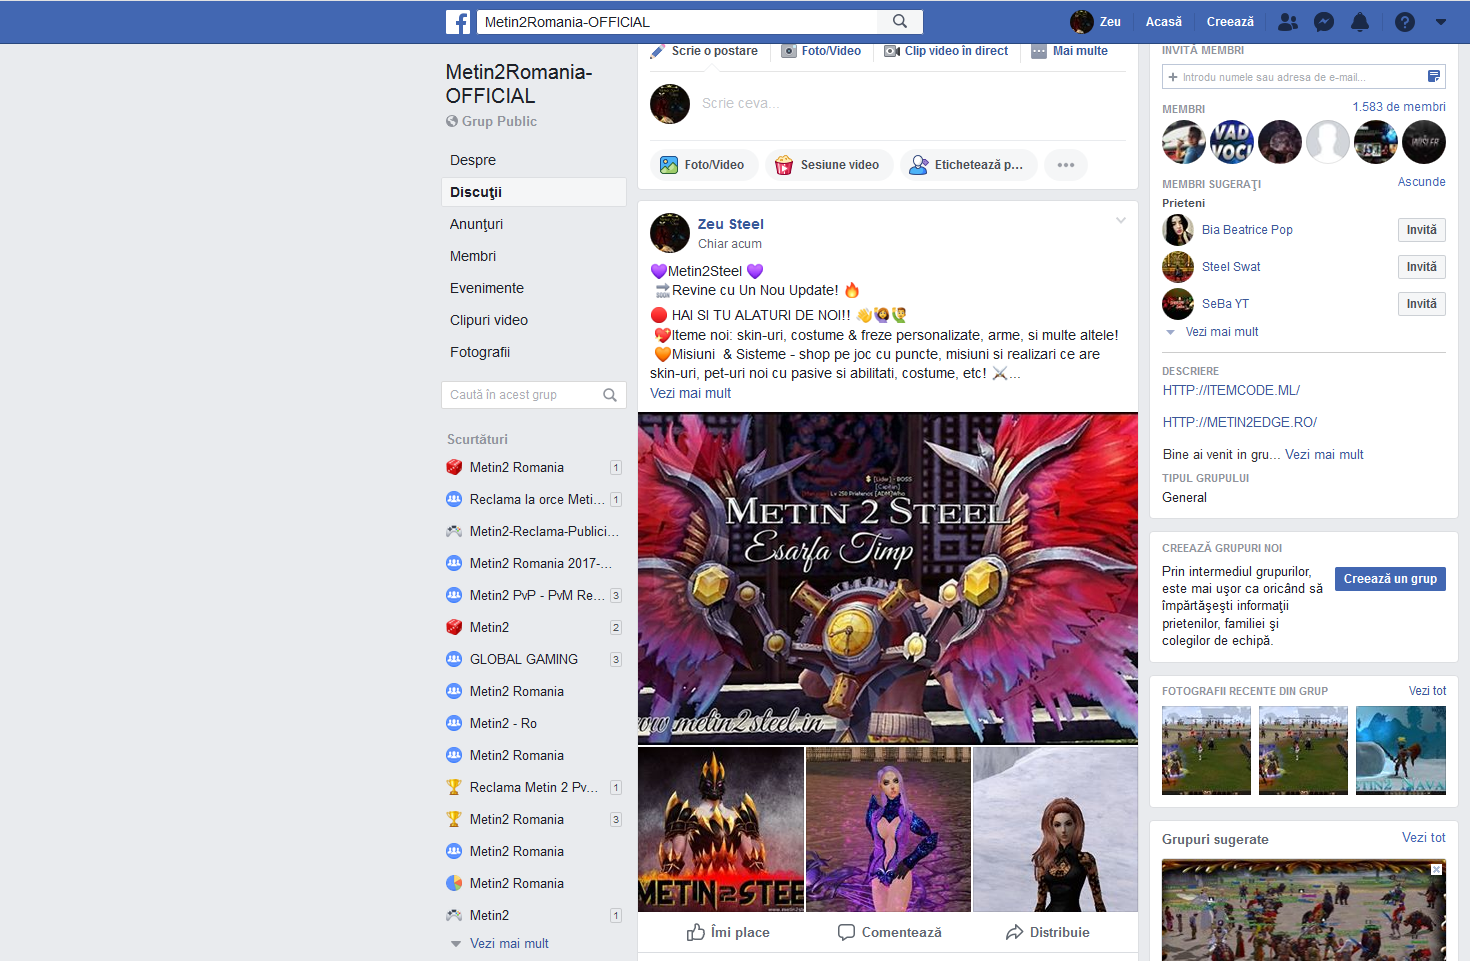Select Scrie o postare composer tab
The width and height of the screenshot is (1470, 961).
point(704,51)
